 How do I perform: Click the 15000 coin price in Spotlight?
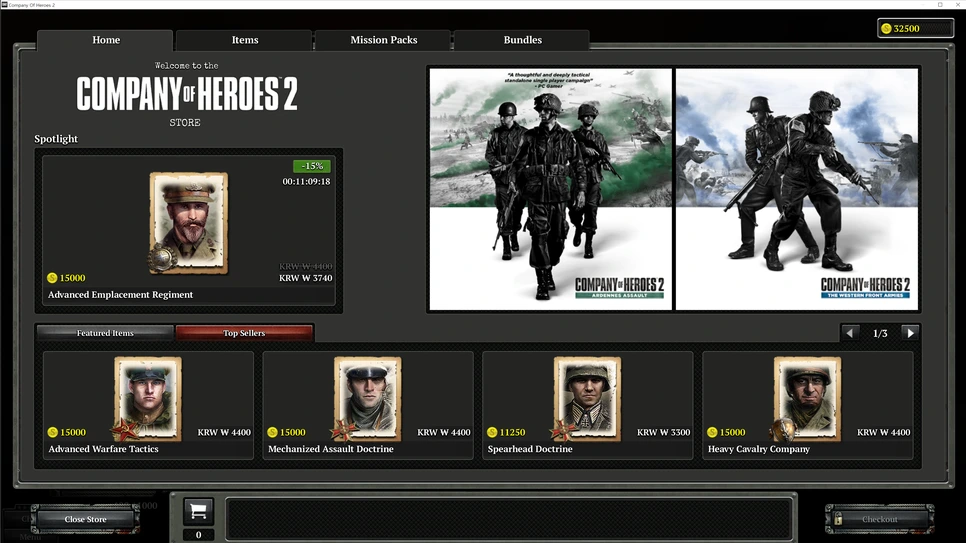(67, 278)
